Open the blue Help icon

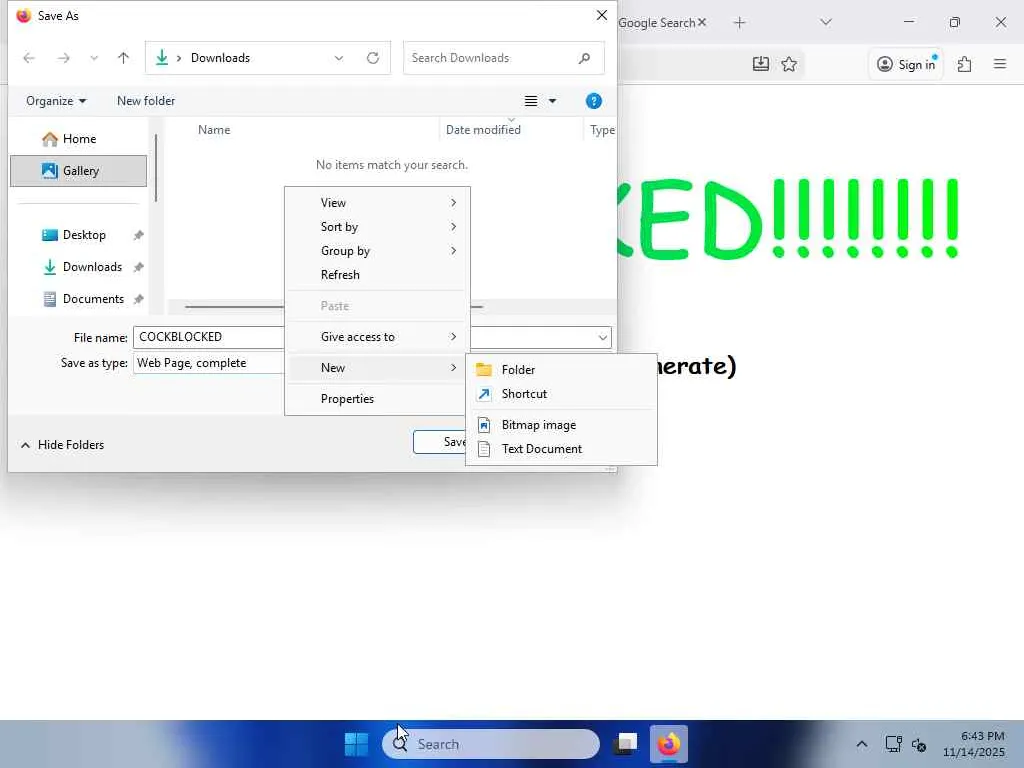[594, 101]
